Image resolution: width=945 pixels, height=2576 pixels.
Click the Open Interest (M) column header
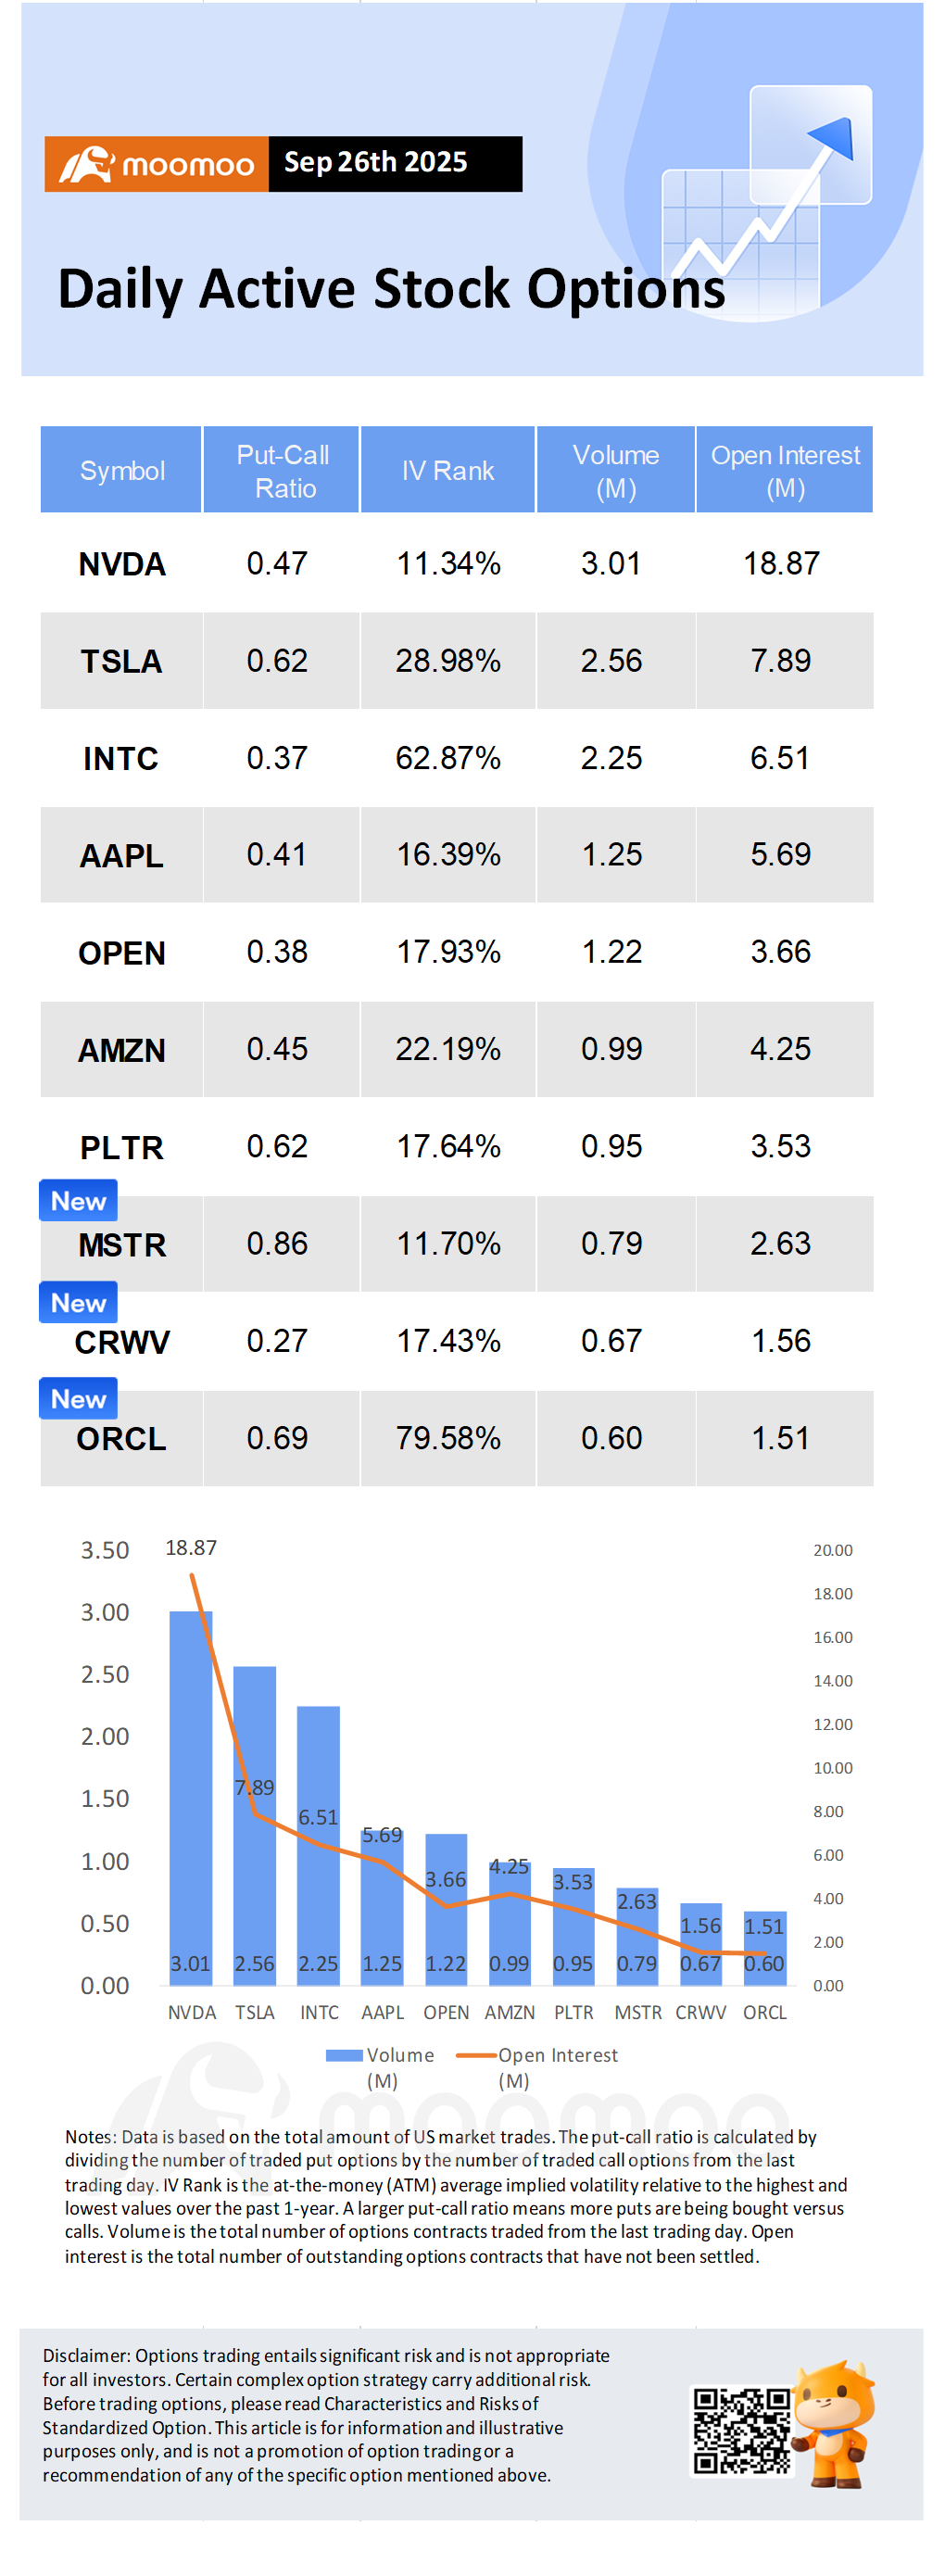tap(785, 471)
